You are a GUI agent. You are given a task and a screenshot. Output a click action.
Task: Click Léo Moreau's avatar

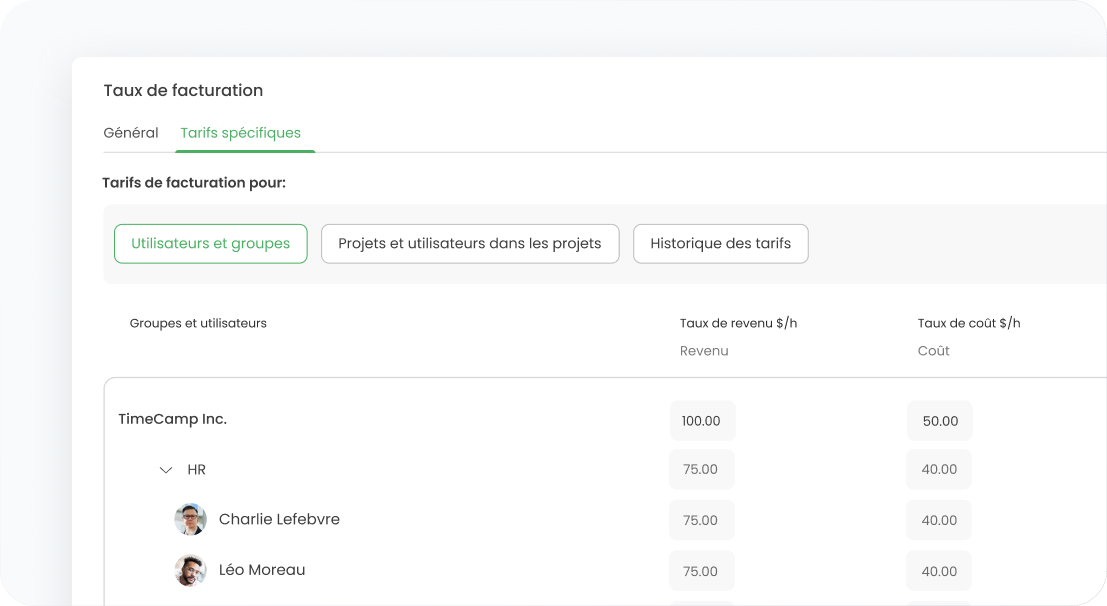click(x=191, y=571)
